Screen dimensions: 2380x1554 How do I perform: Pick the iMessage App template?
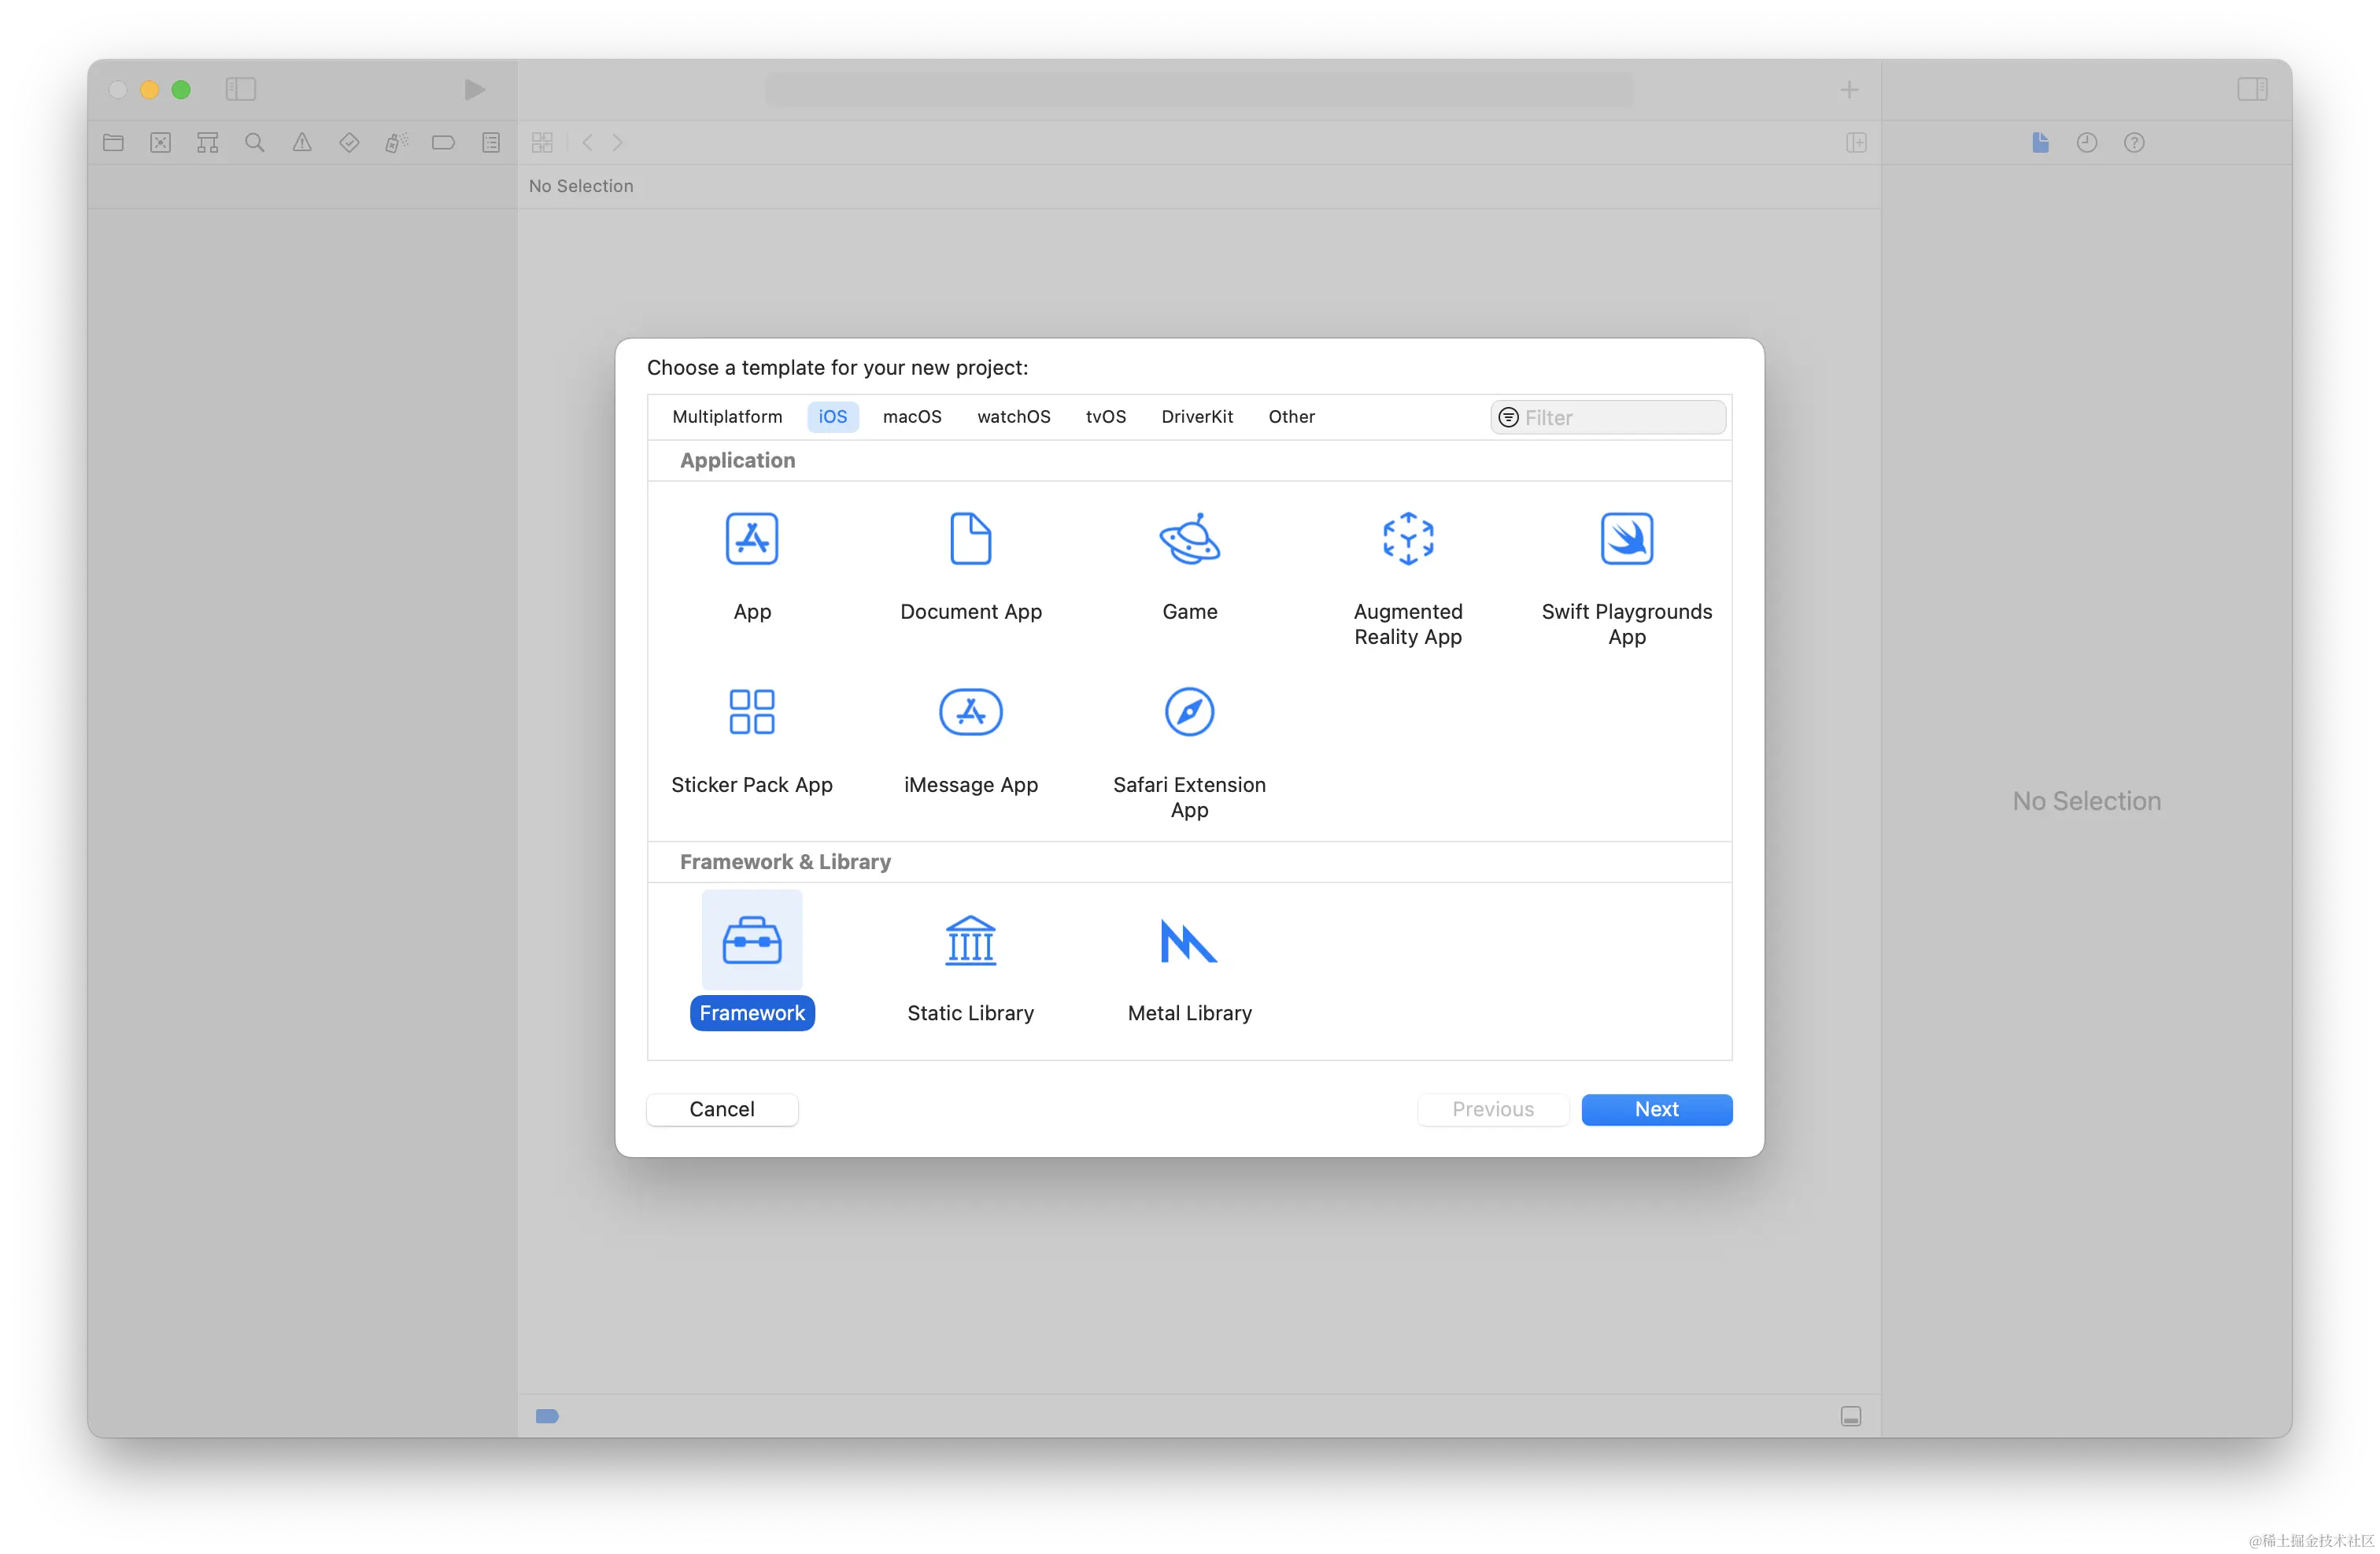pos(970,712)
